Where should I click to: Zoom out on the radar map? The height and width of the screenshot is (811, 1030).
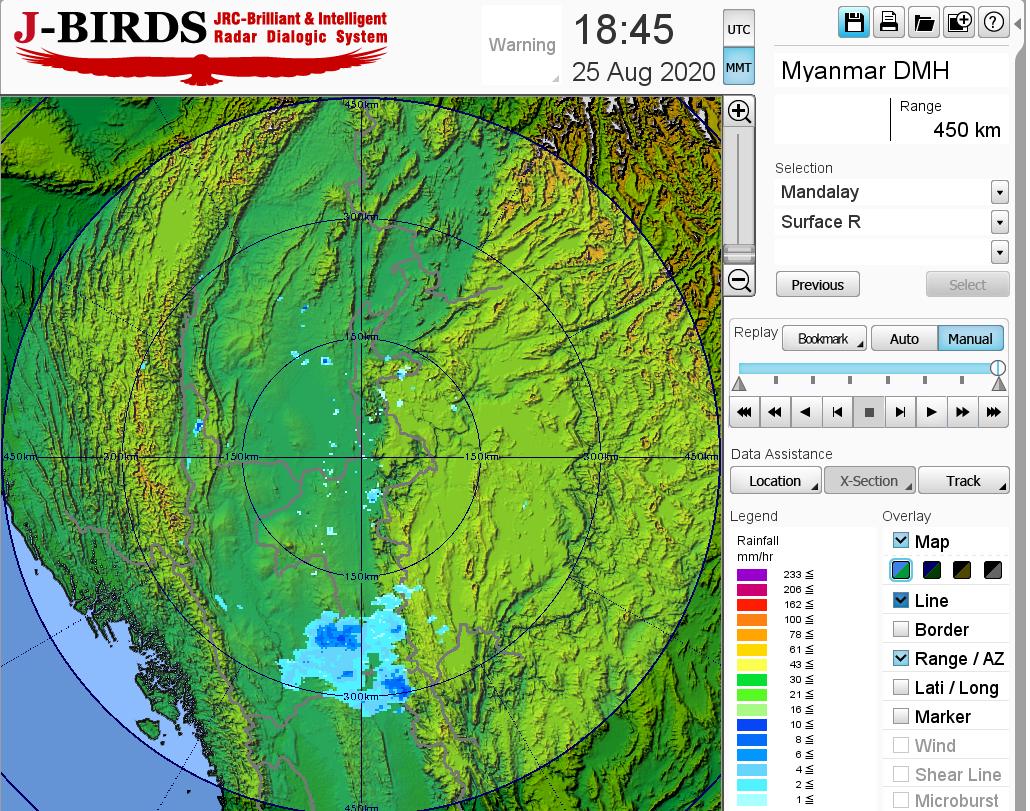(x=739, y=280)
